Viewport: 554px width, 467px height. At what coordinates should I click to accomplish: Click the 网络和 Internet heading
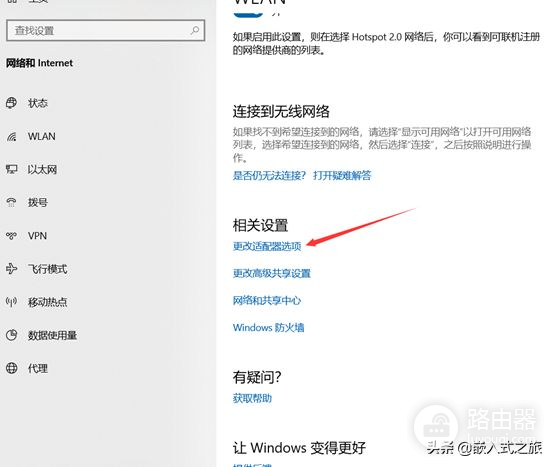(39, 63)
